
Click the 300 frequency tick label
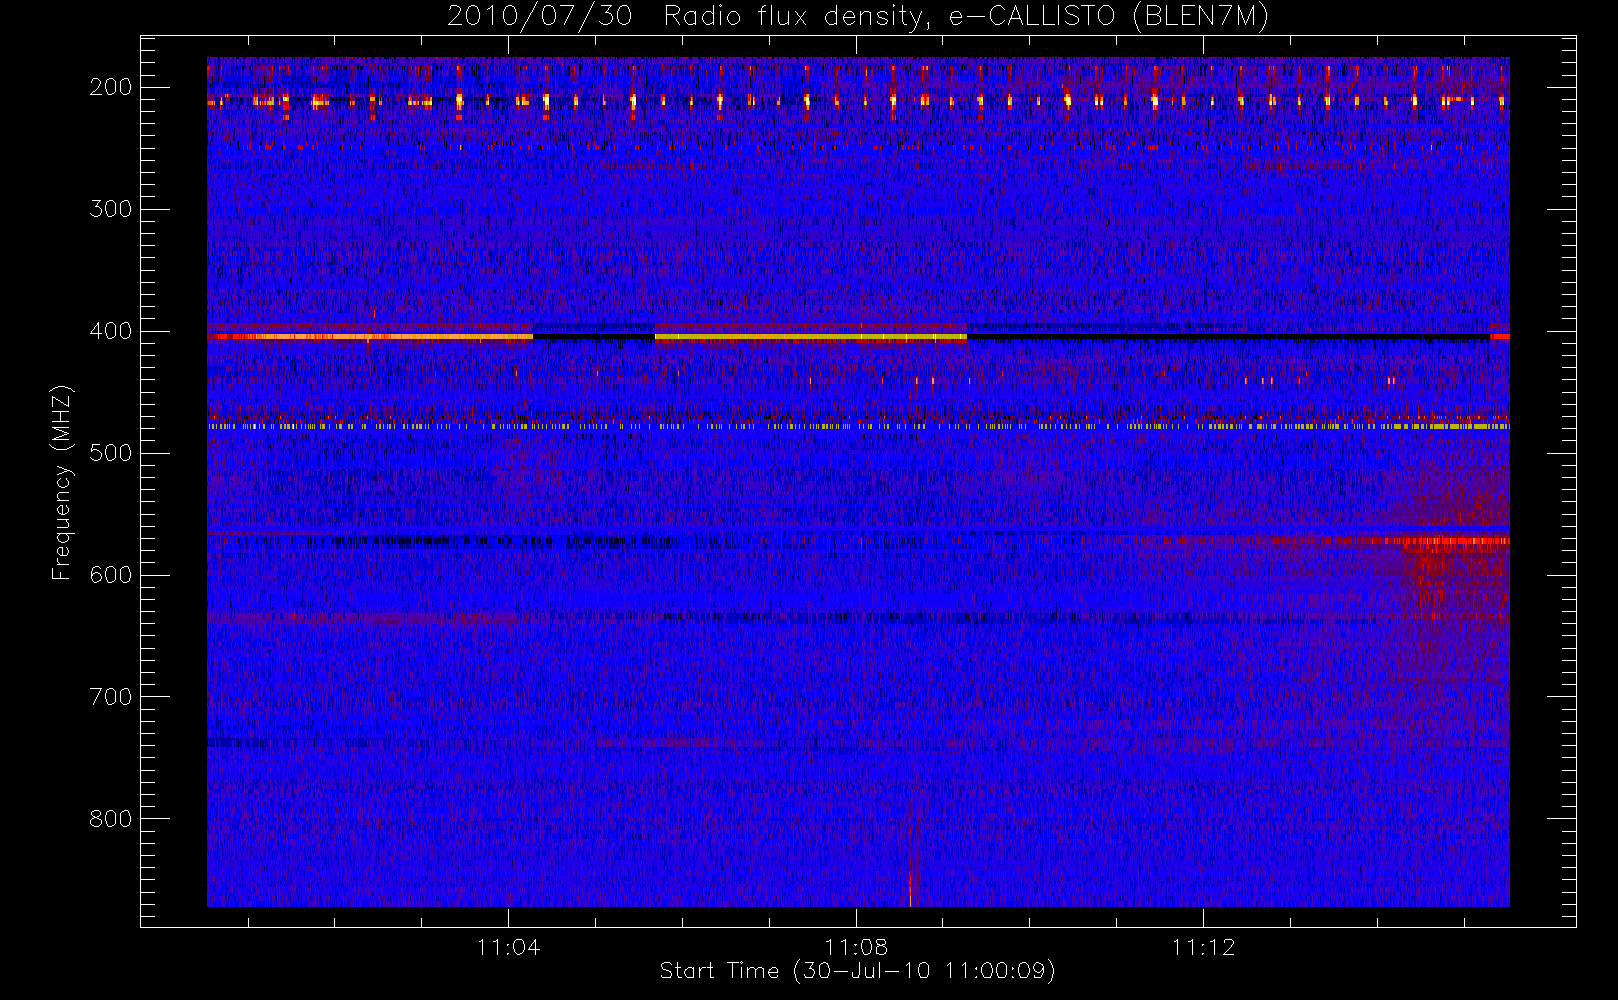point(111,209)
